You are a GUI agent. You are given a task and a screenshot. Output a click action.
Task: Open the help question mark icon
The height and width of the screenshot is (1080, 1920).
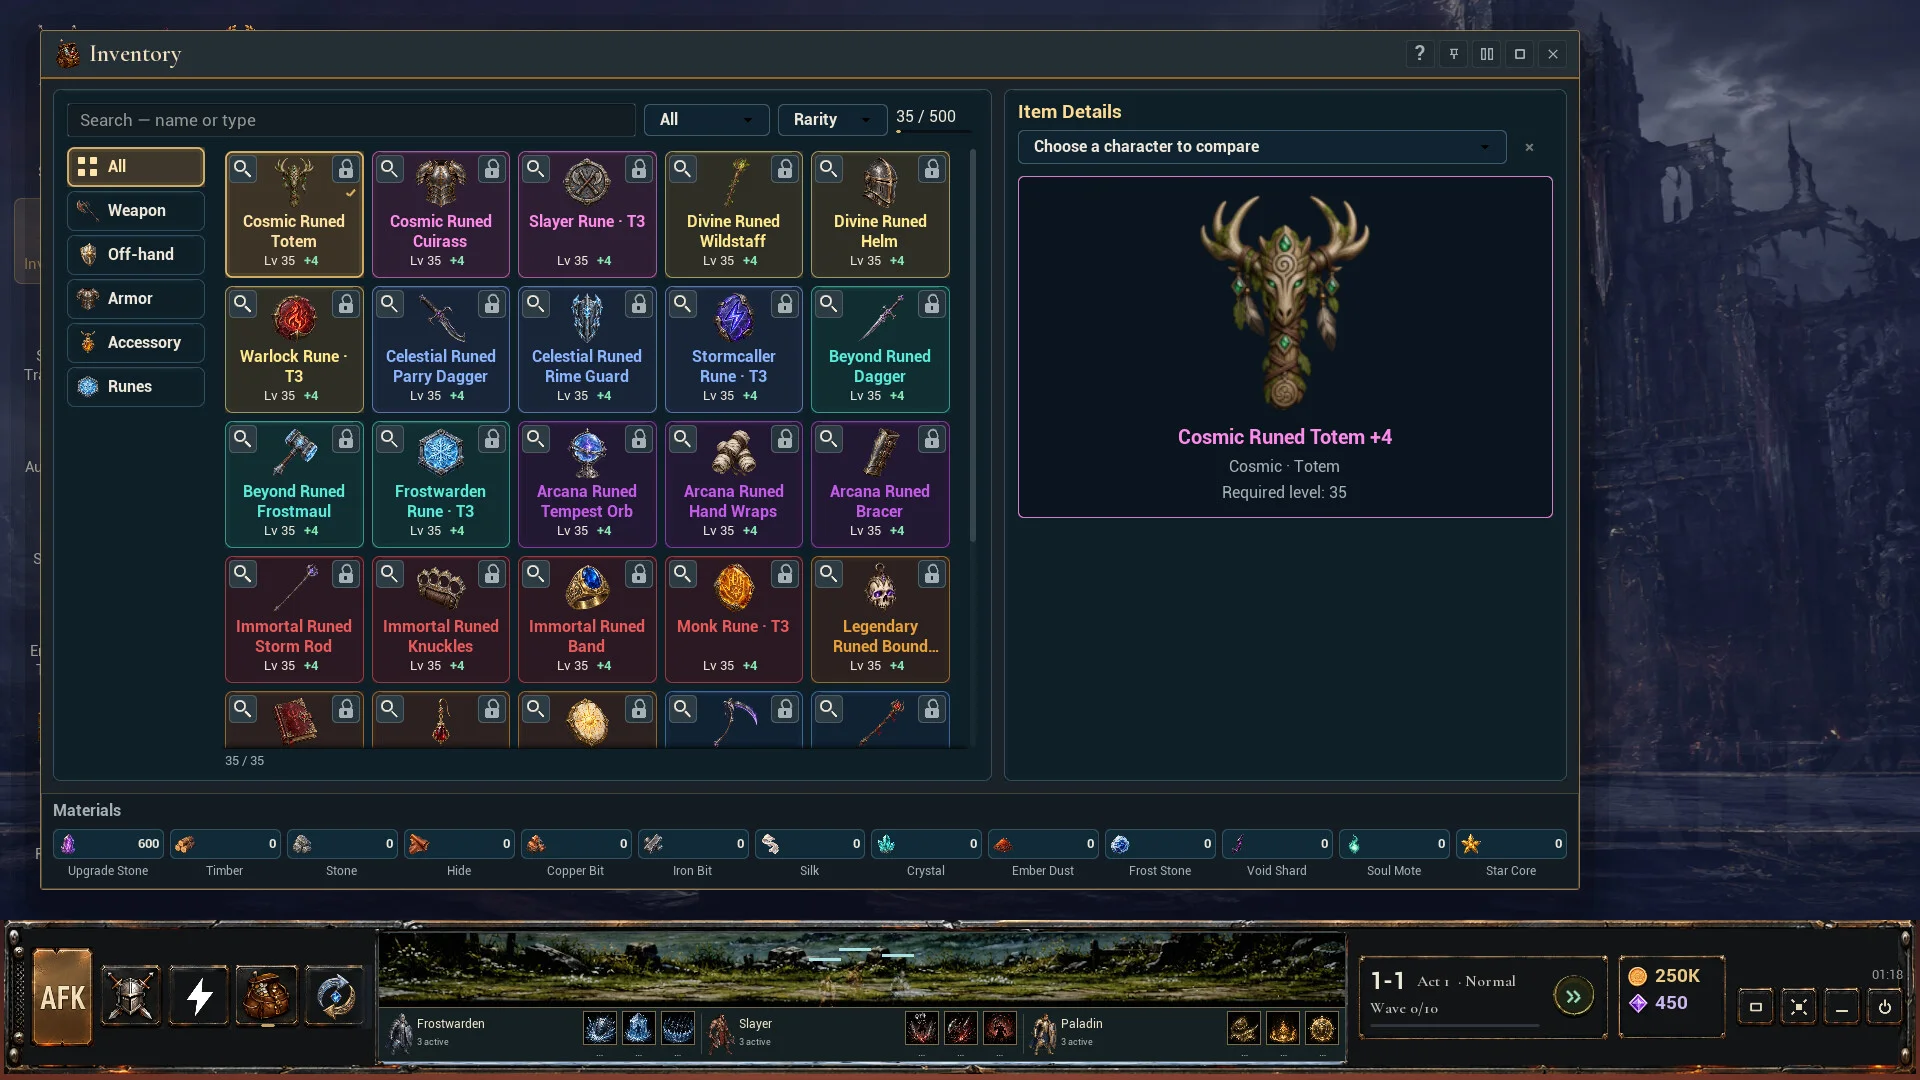point(1419,54)
